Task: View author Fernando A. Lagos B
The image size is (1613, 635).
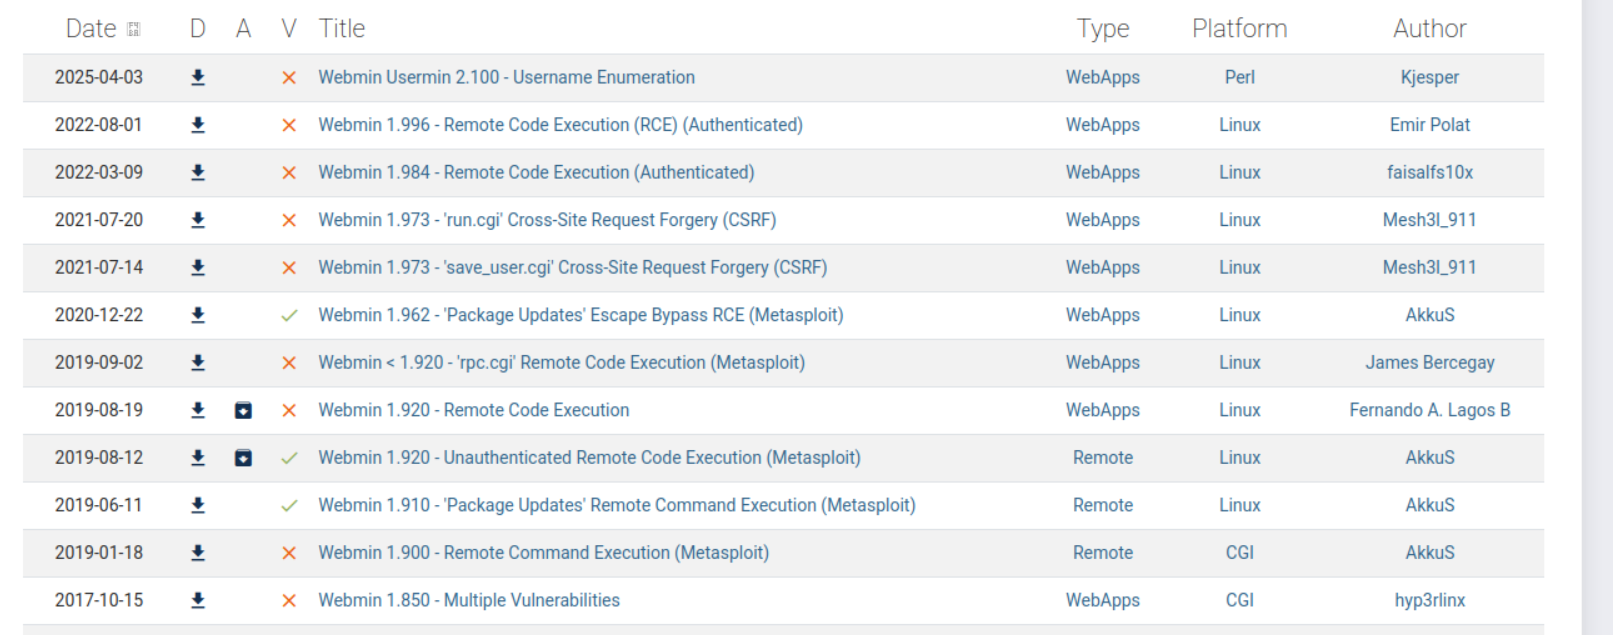Action: click(x=1429, y=410)
